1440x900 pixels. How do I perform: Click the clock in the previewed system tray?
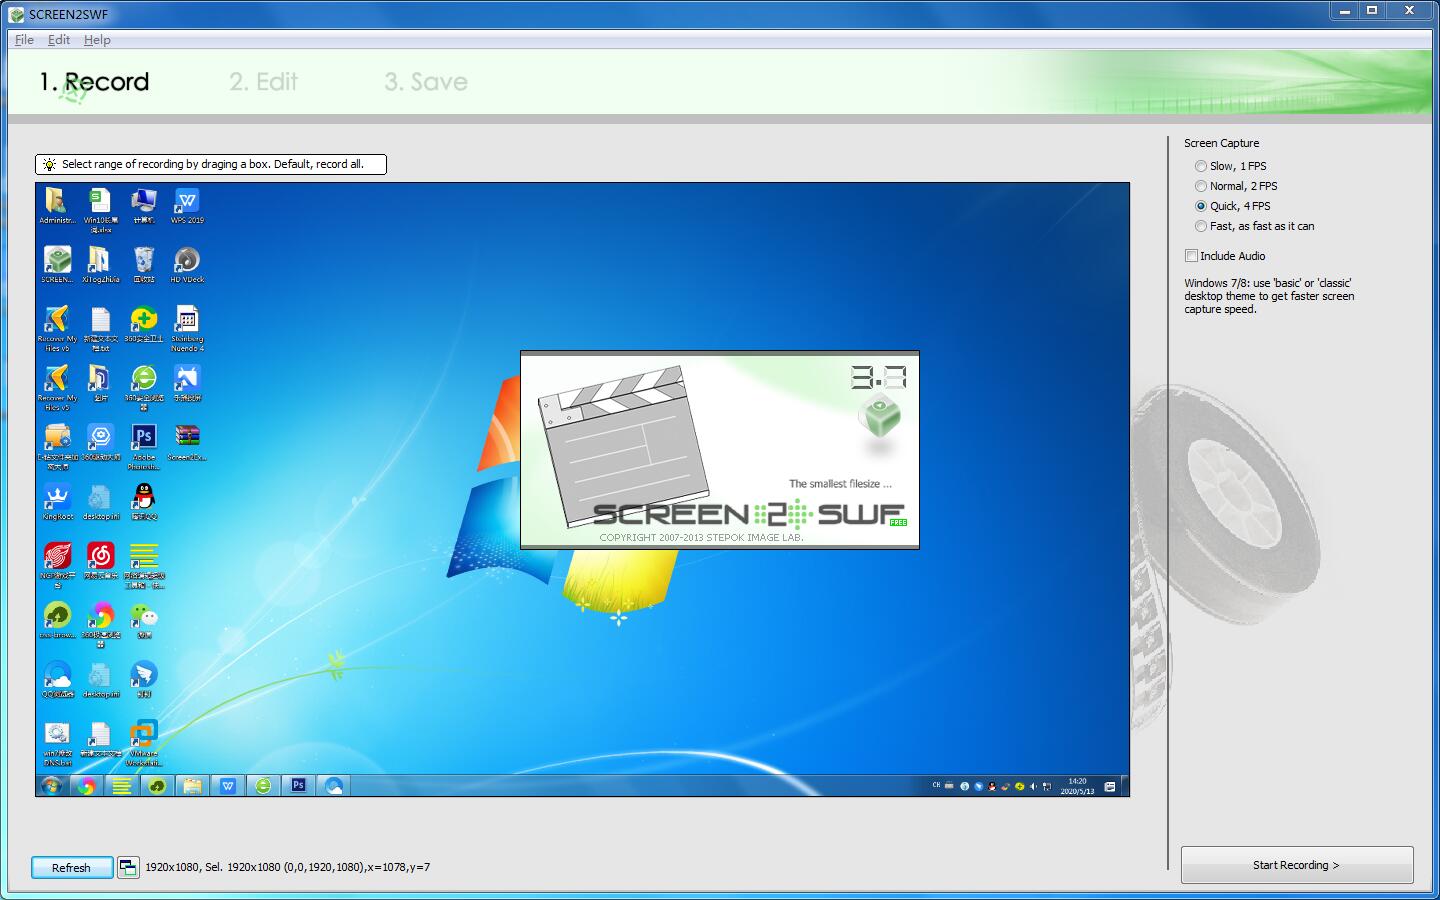tap(1078, 786)
